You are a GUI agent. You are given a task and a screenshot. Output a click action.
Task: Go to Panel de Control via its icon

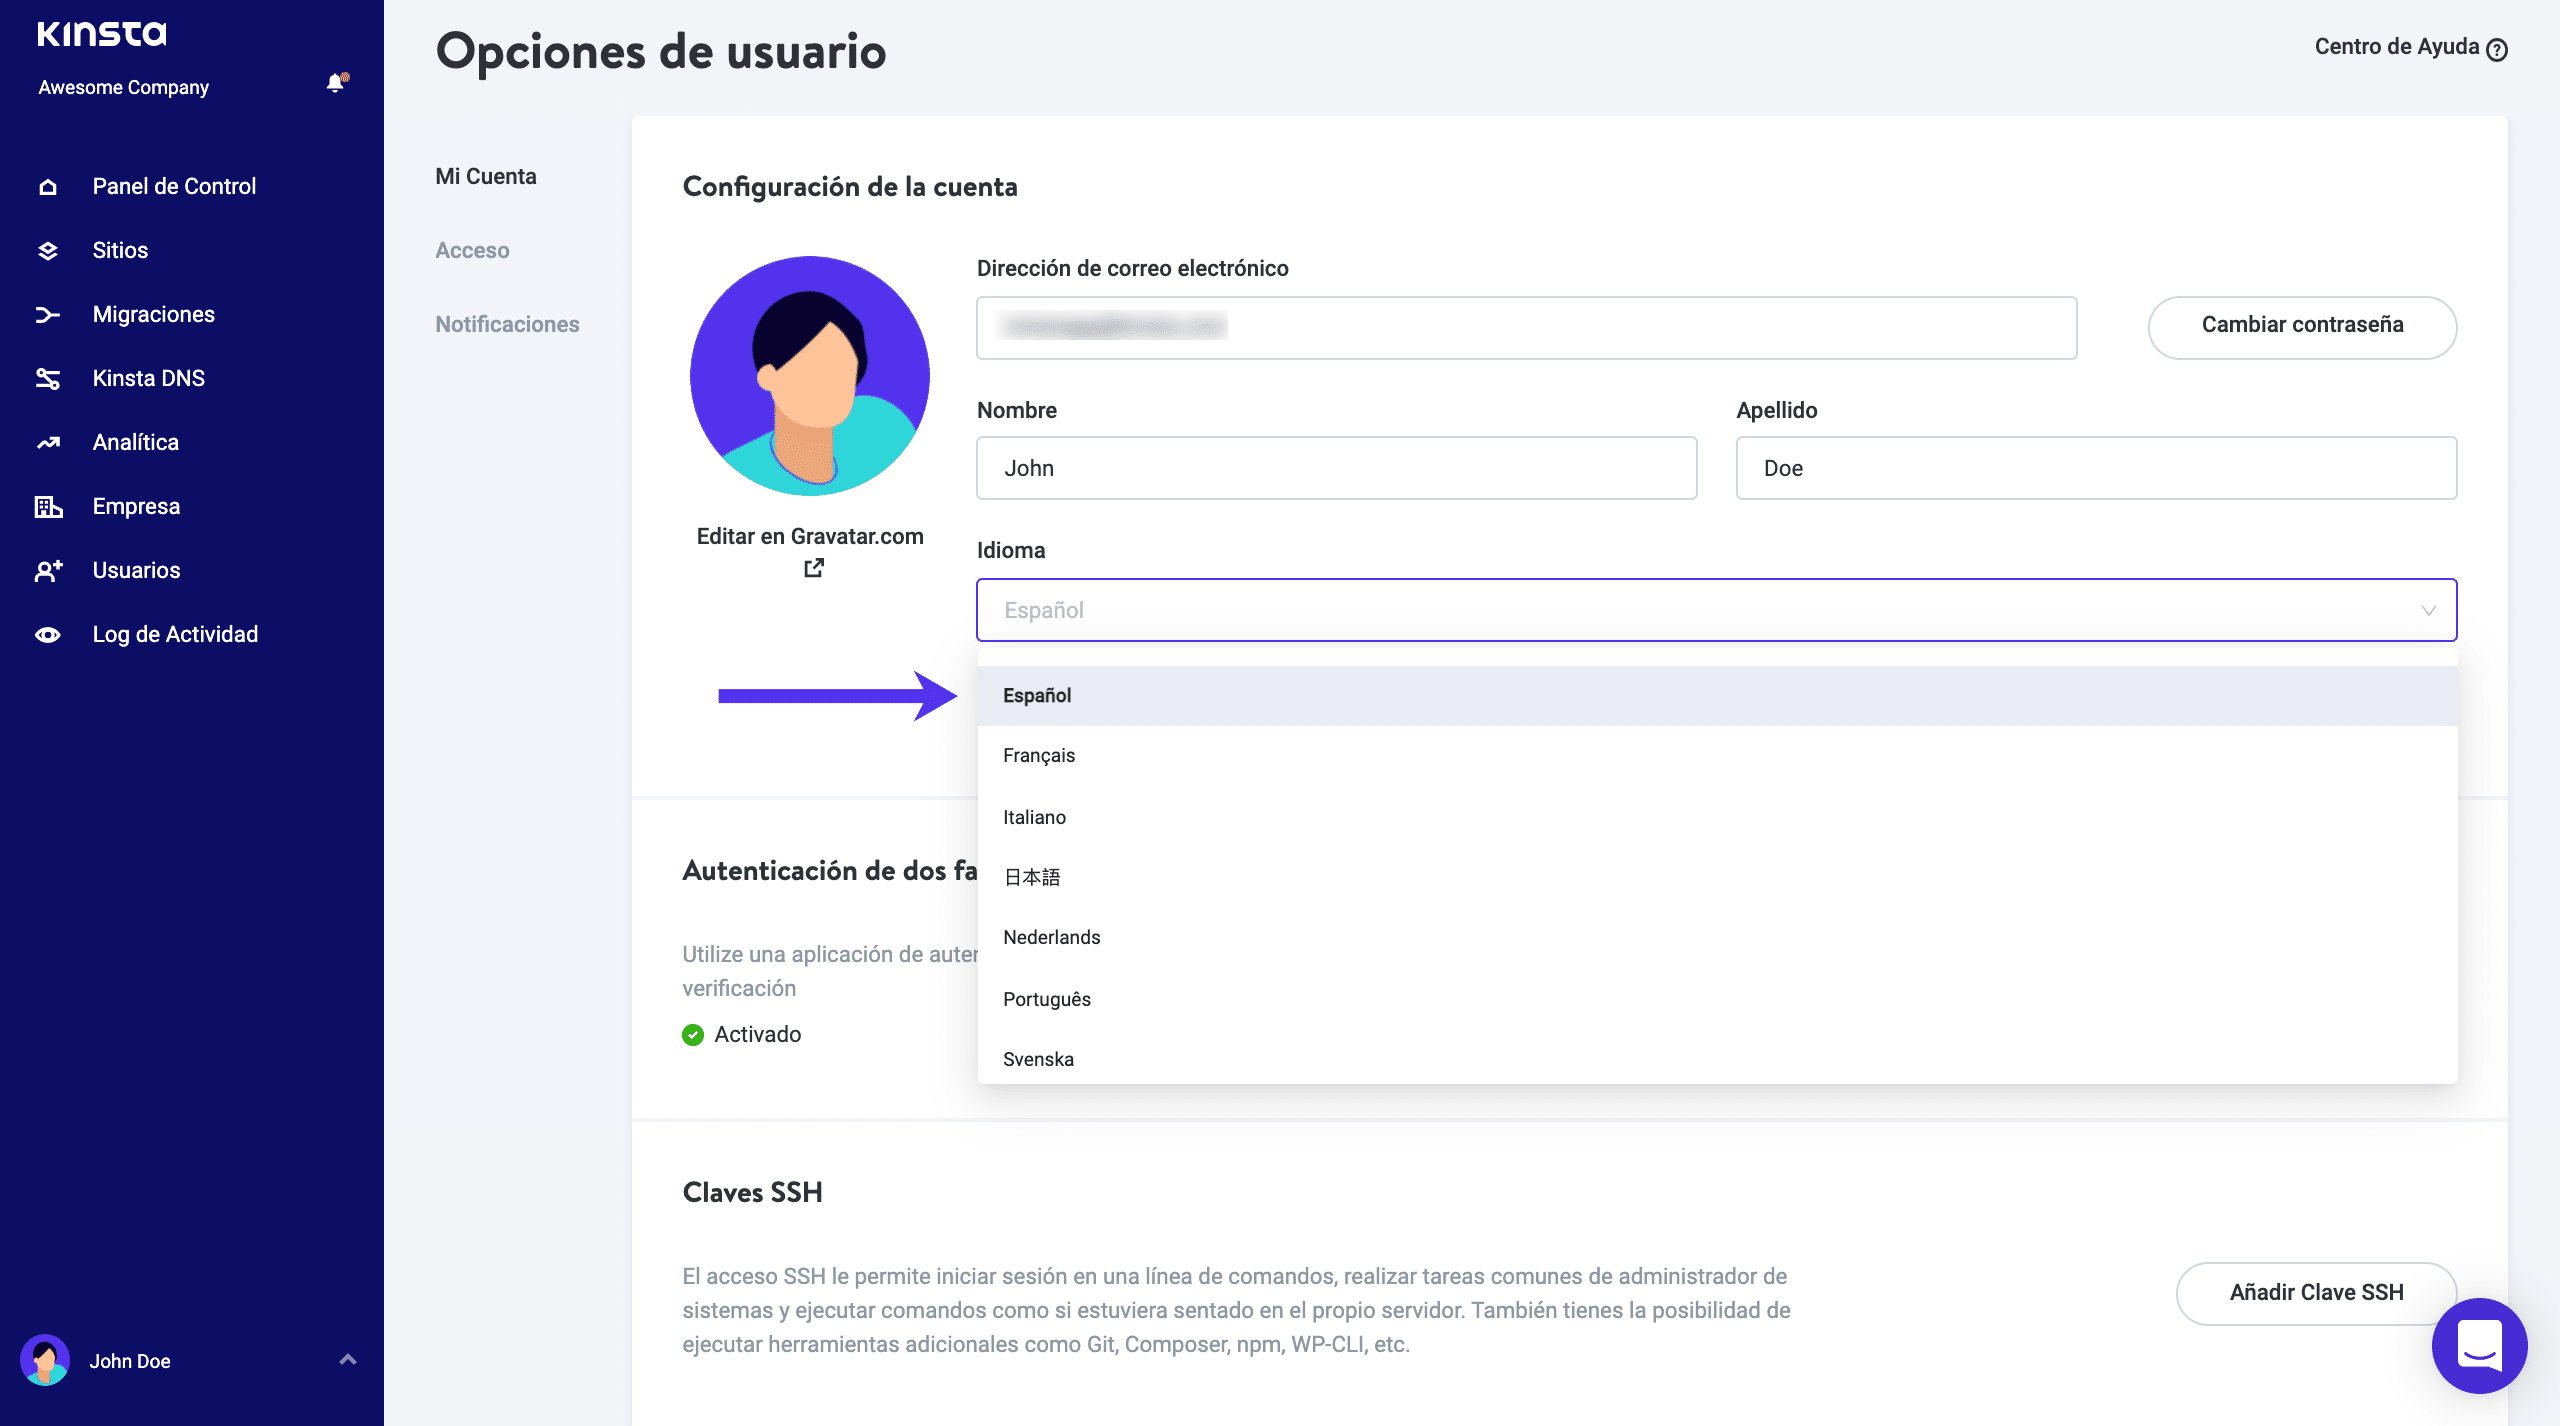tap(48, 185)
